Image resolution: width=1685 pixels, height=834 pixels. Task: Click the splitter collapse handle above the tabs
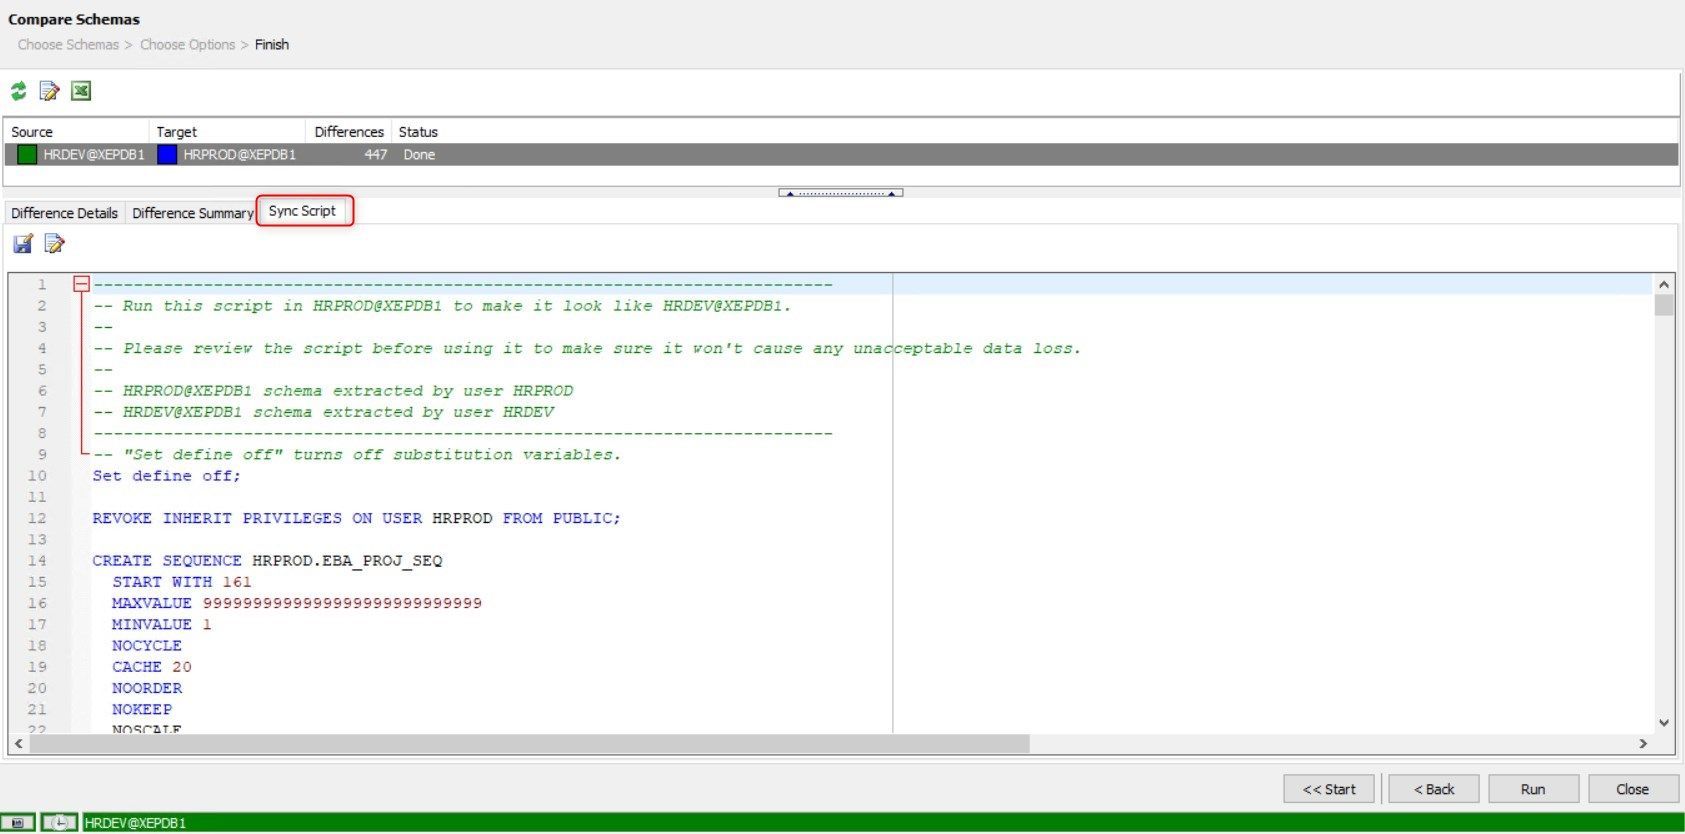[x=841, y=193]
